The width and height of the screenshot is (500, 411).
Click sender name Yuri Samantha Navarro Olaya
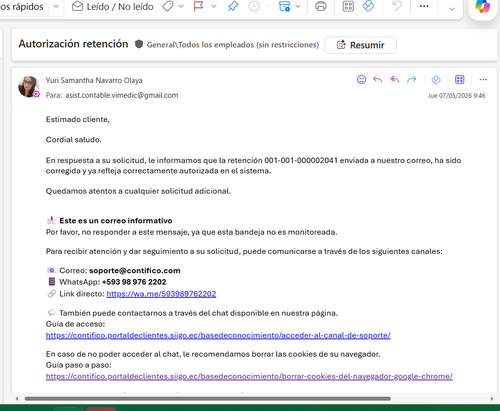click(94, 80)
